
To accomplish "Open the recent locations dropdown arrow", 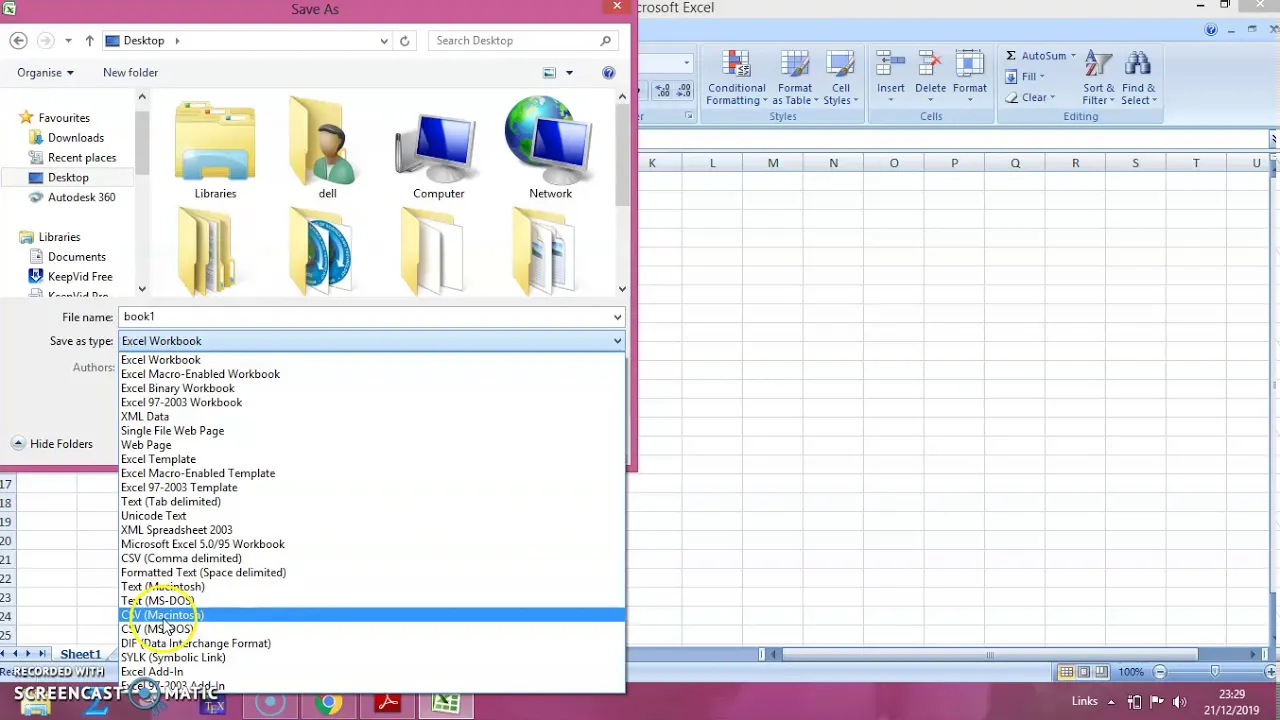I will 68,41.
